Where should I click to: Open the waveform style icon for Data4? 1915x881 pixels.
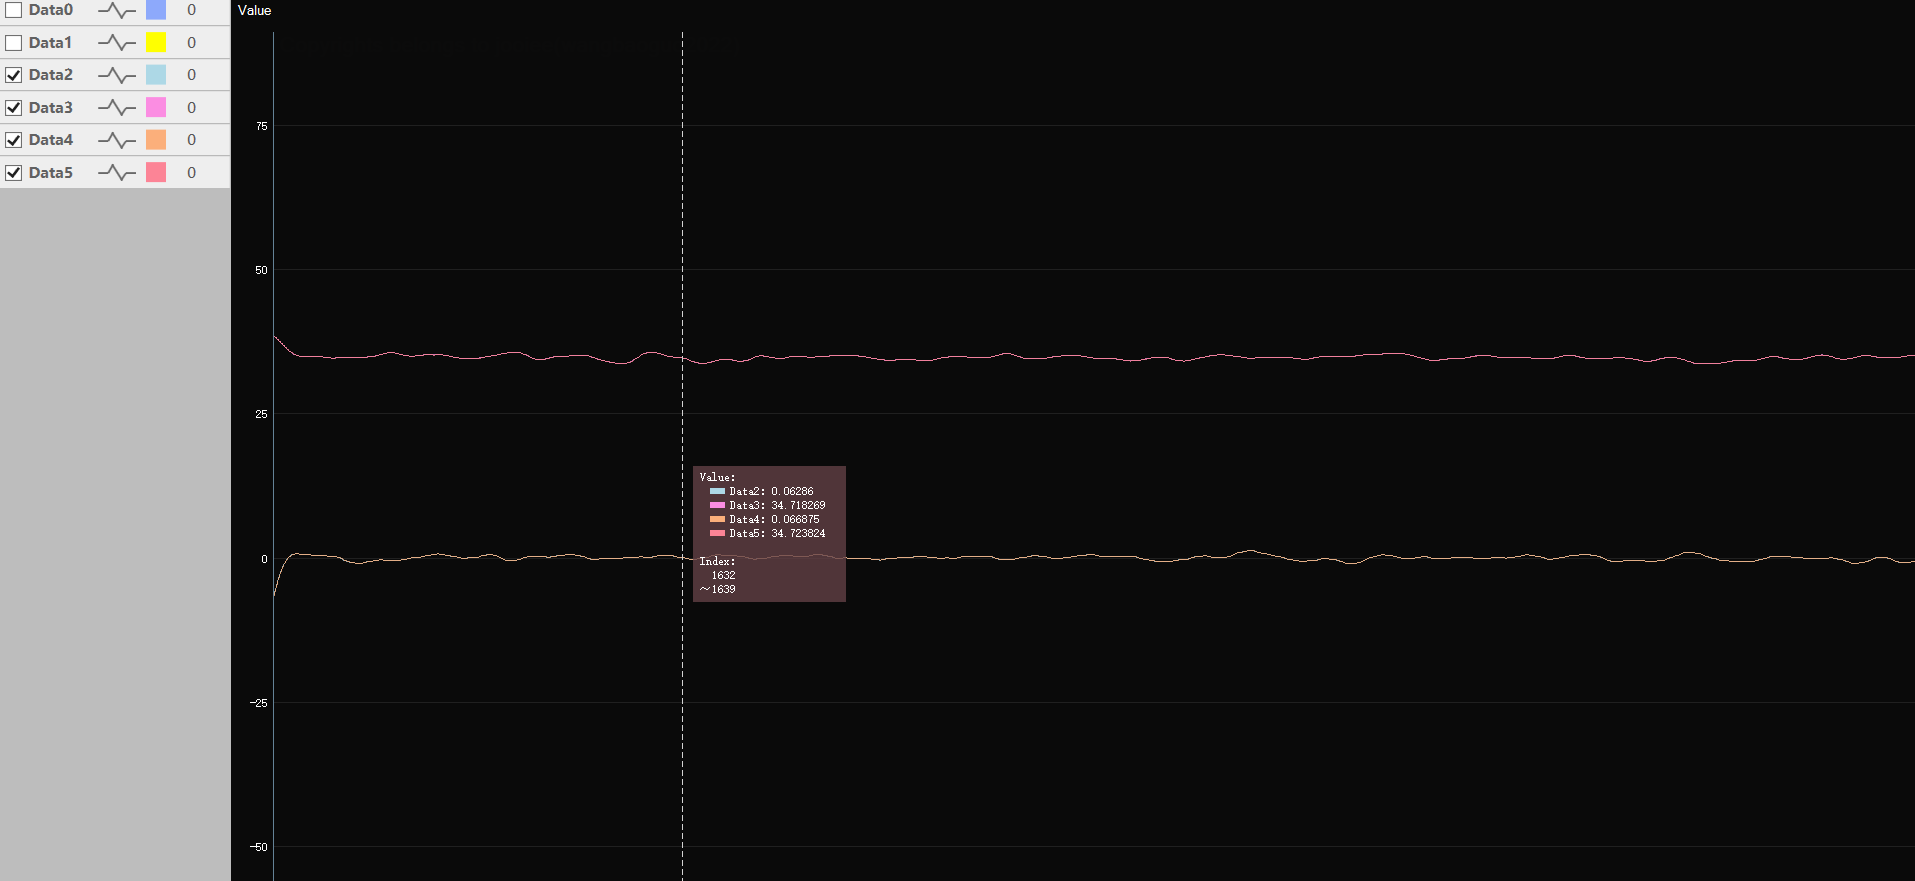click(117, 140)
